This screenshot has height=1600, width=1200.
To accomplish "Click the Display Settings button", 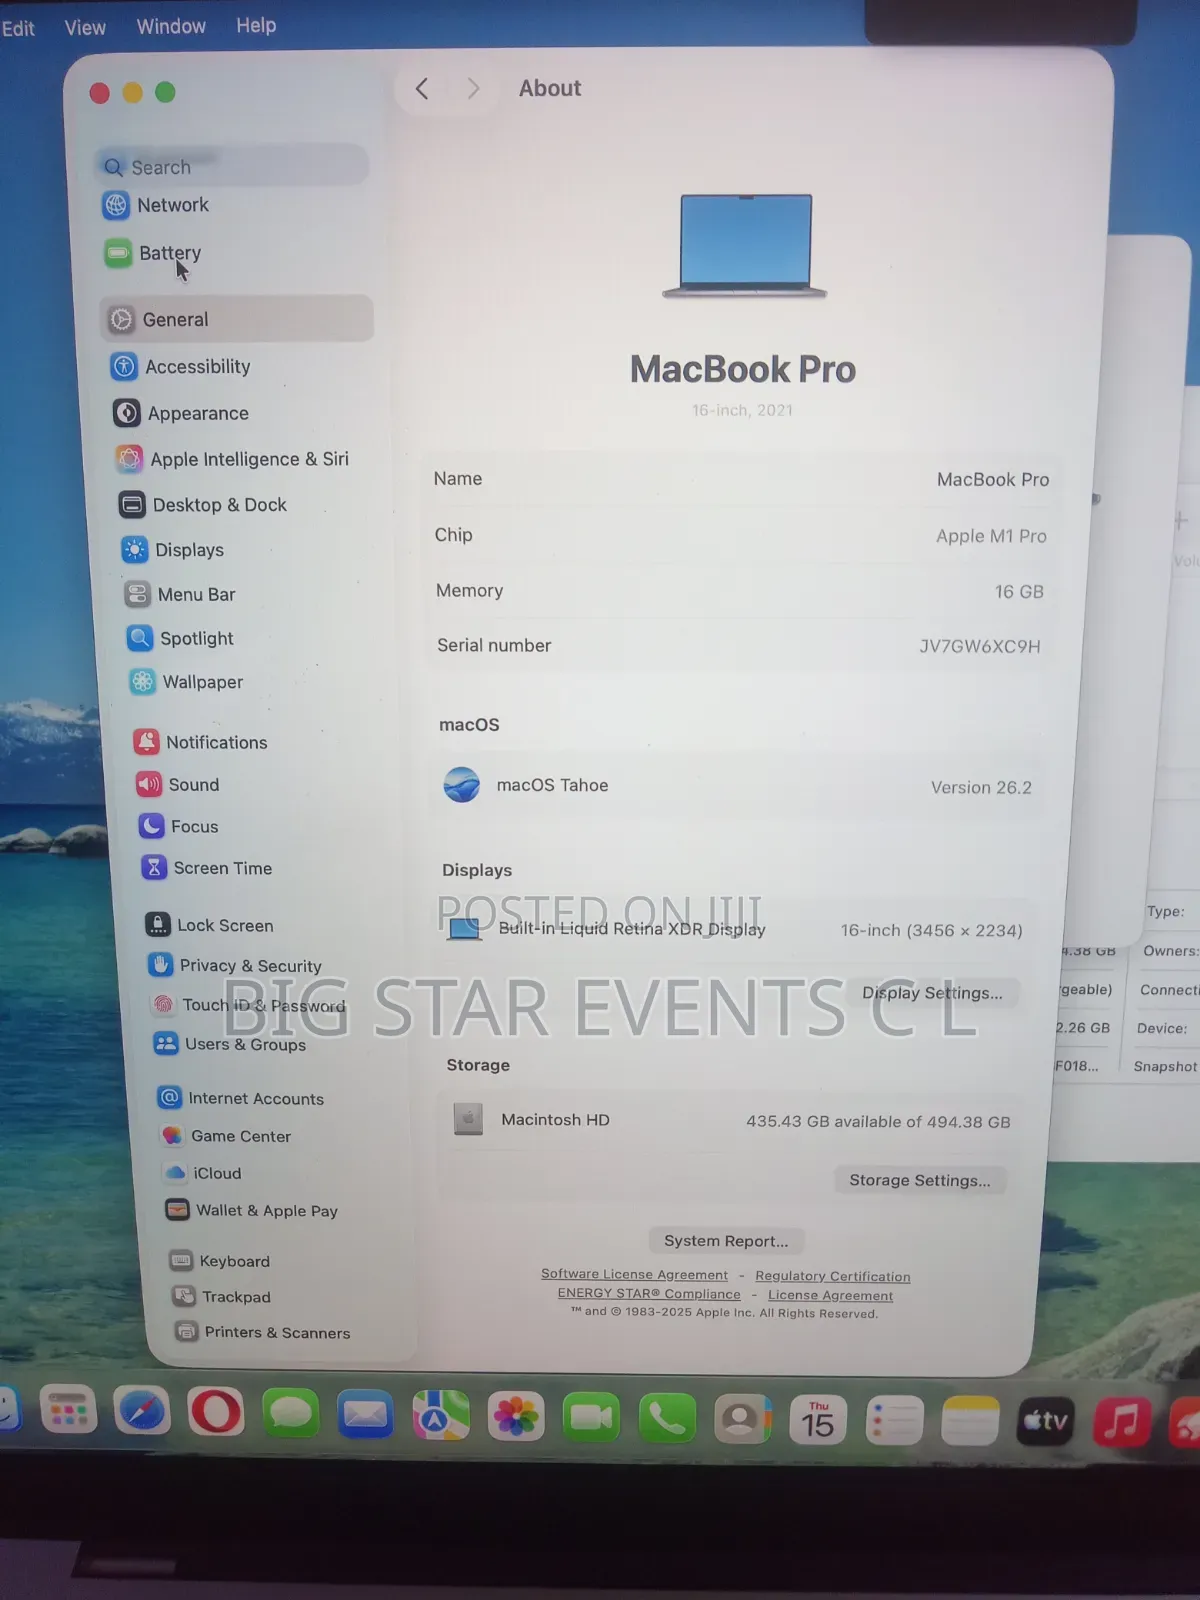I will 932,993.
